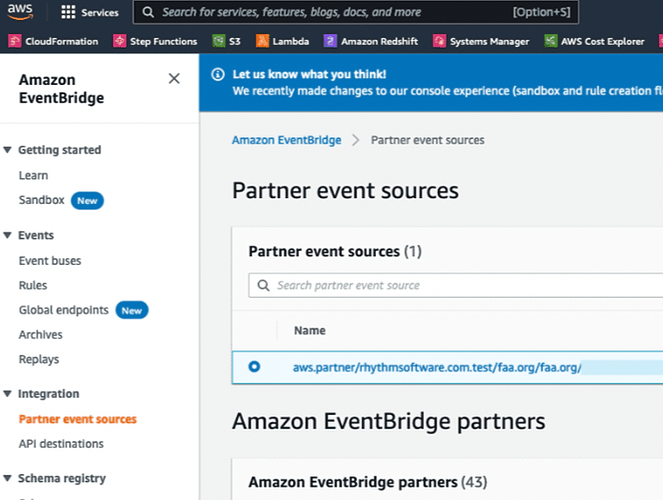Viewport: 663px width, 500px height.
Task: Click the Name column header
Action: (x=310, y=331)
